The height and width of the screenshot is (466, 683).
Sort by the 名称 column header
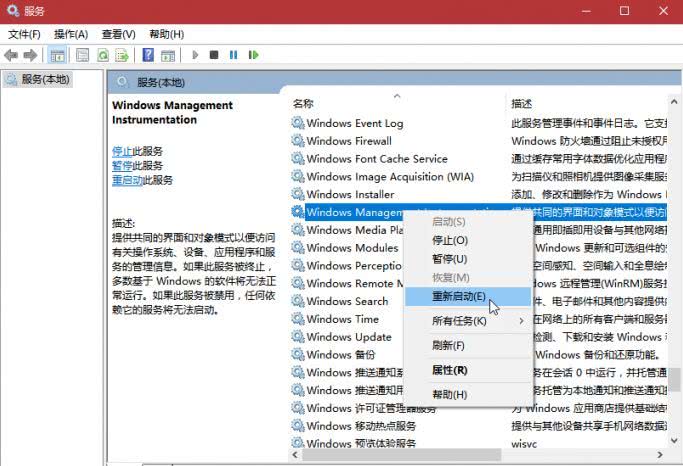pyautogui.click(x=303, y=103)
